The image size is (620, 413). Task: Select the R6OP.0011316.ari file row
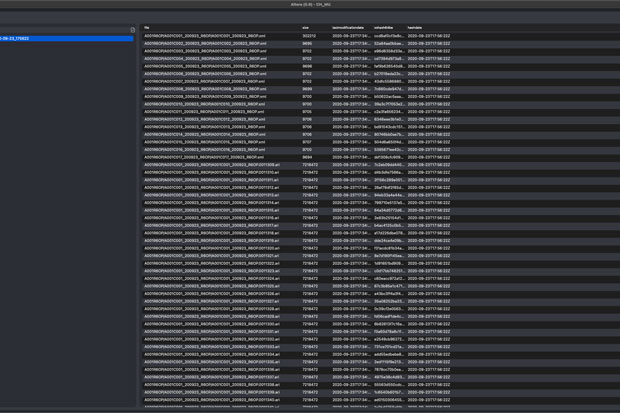point(381,218)
